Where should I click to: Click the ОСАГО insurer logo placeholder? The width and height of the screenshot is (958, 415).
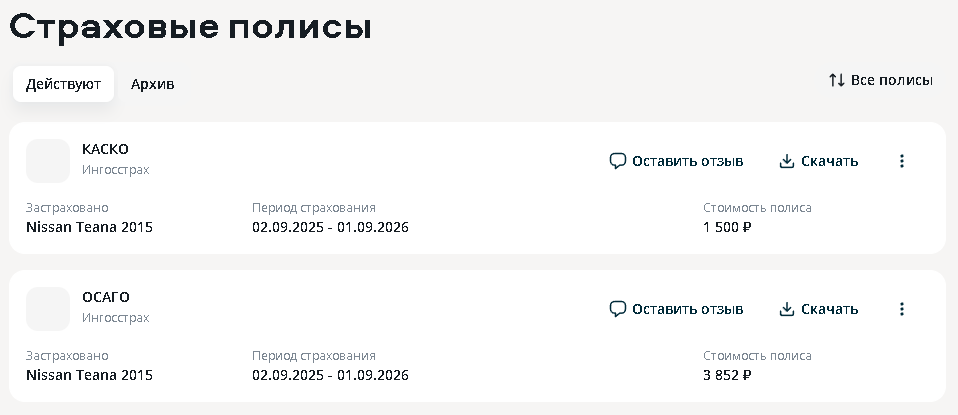[x=48, y=309]
